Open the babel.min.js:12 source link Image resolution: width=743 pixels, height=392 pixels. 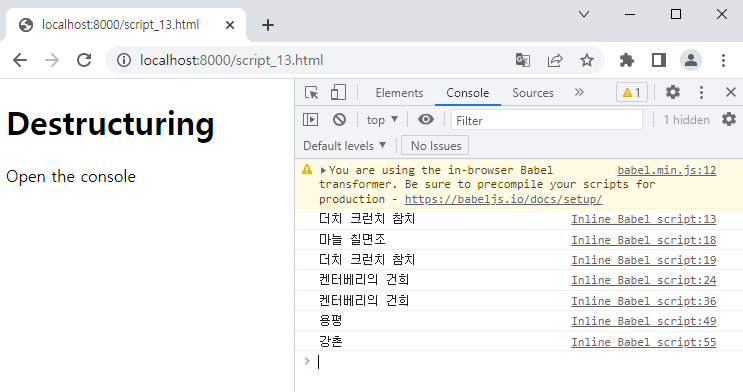click(666, 170)
